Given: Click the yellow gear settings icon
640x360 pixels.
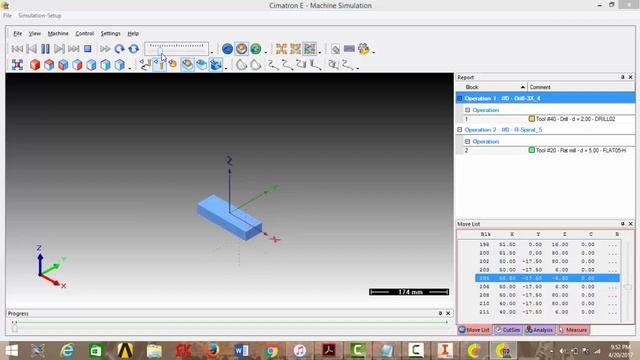Looking at the screenshot, I should point(363,49).
